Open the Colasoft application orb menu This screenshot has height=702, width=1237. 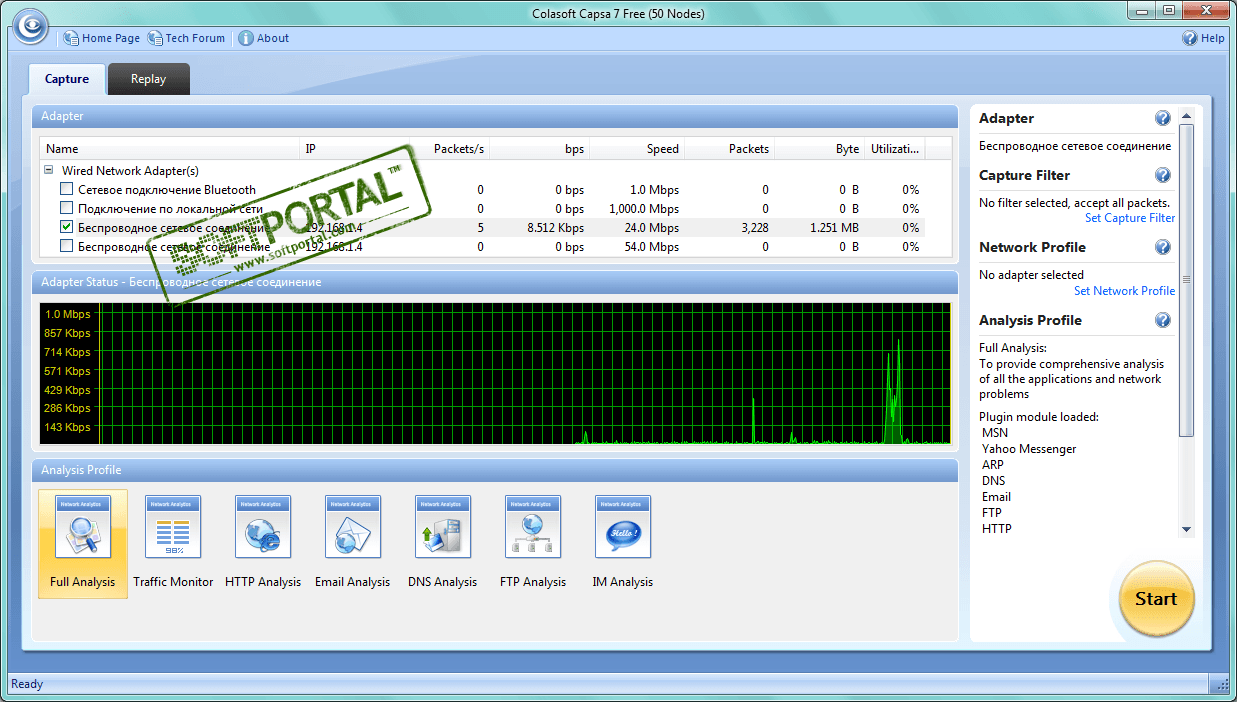tap(31, 26)
